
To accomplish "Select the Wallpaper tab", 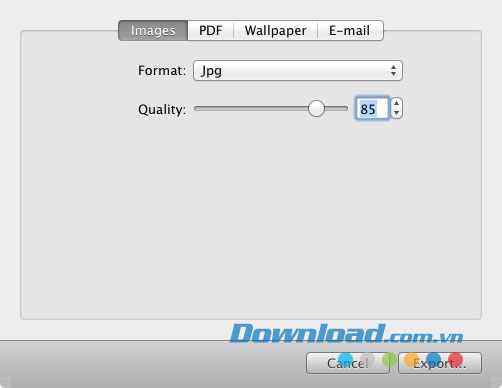I will pos(275,31).
